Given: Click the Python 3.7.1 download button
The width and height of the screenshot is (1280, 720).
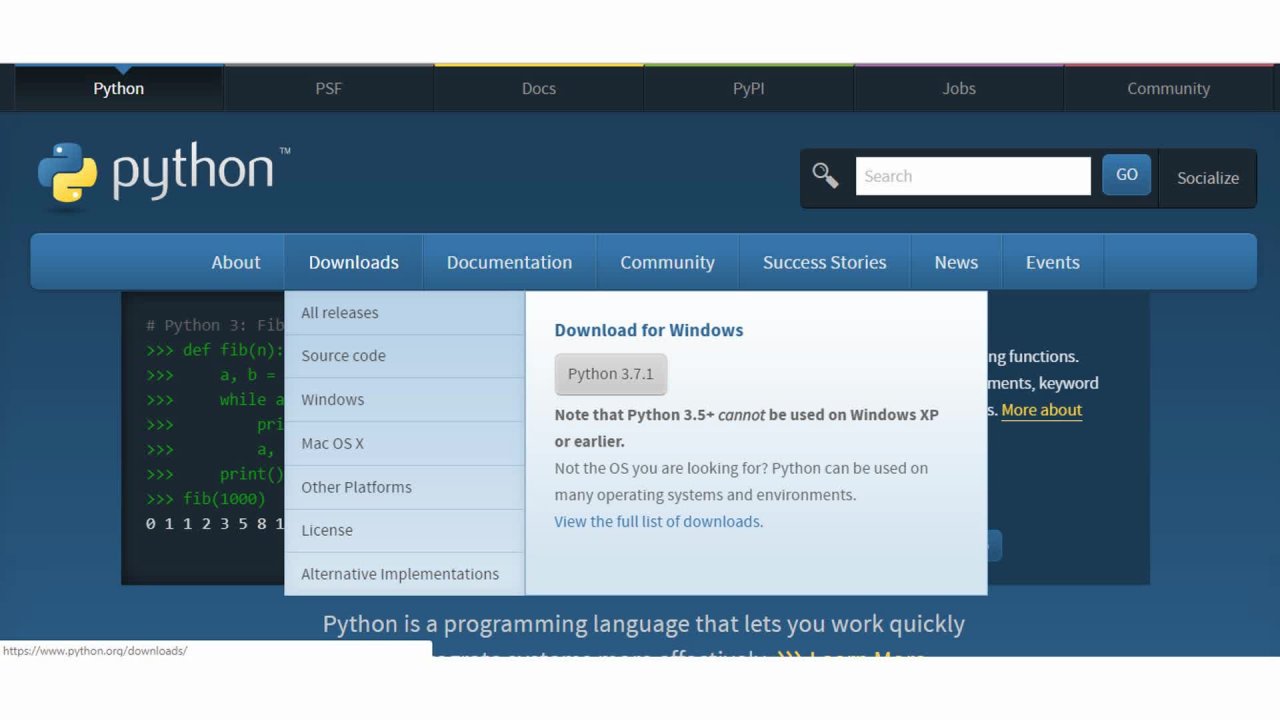Looking at the screenshot, I should 611,374.
